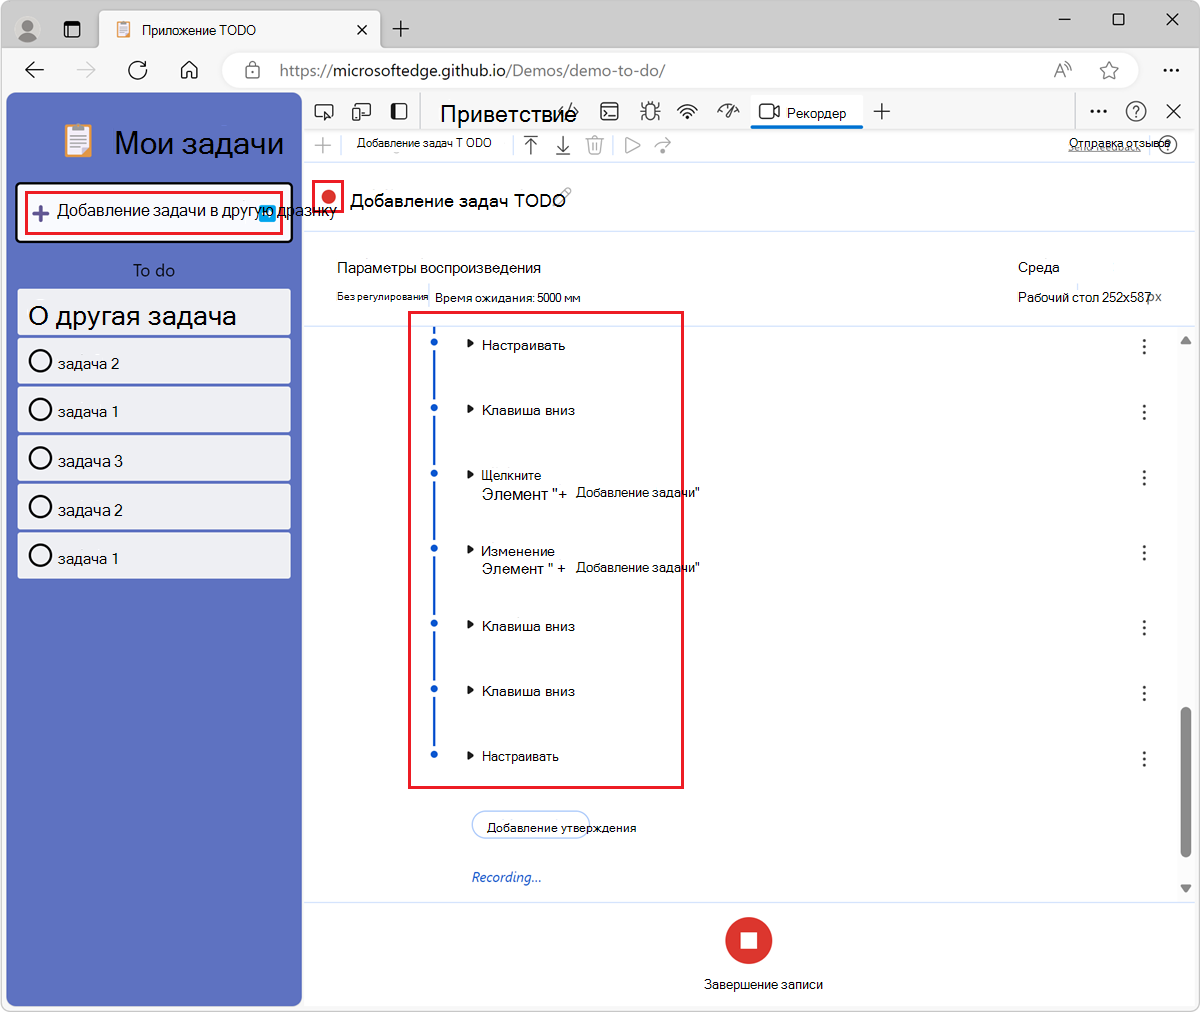This screenshot has width=1200, height=1012.
Task: Open Recorder help icon beside feedback link
Action: (x=1167, y=145)
